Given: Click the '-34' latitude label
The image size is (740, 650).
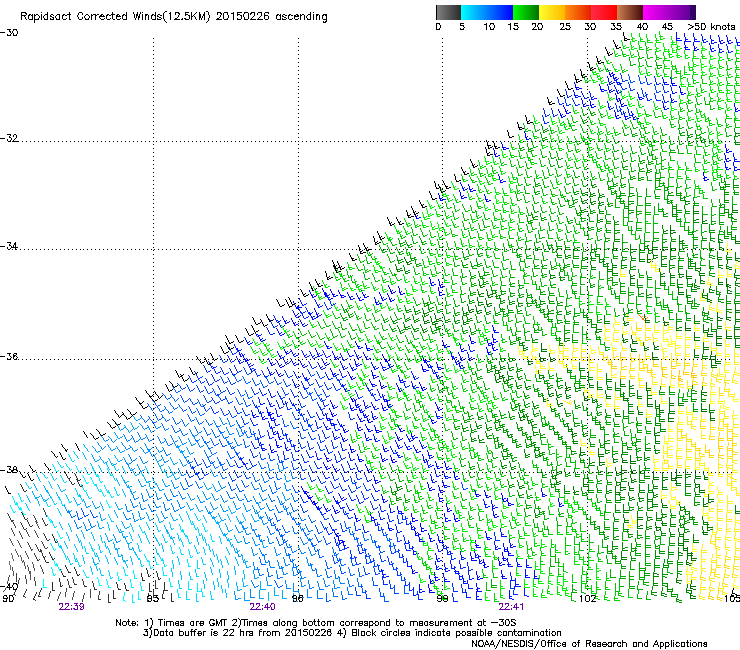Looking at the screenshot, I should coord(9,246).
